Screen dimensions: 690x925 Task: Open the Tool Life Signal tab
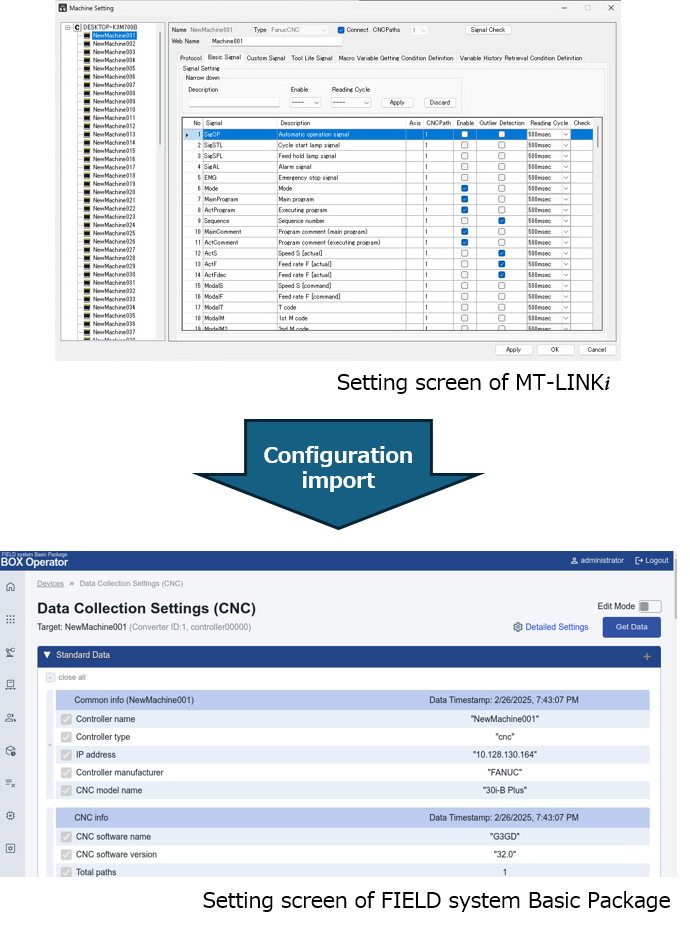(x=311, y=58)
